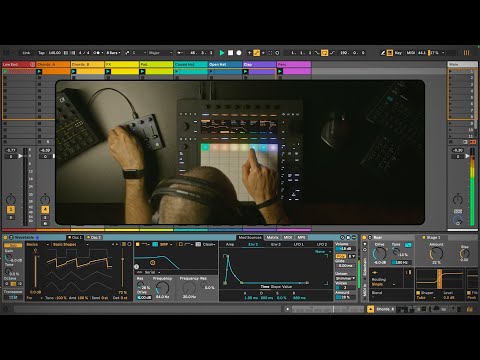Select the LFO 1 modulation tab

298,244
